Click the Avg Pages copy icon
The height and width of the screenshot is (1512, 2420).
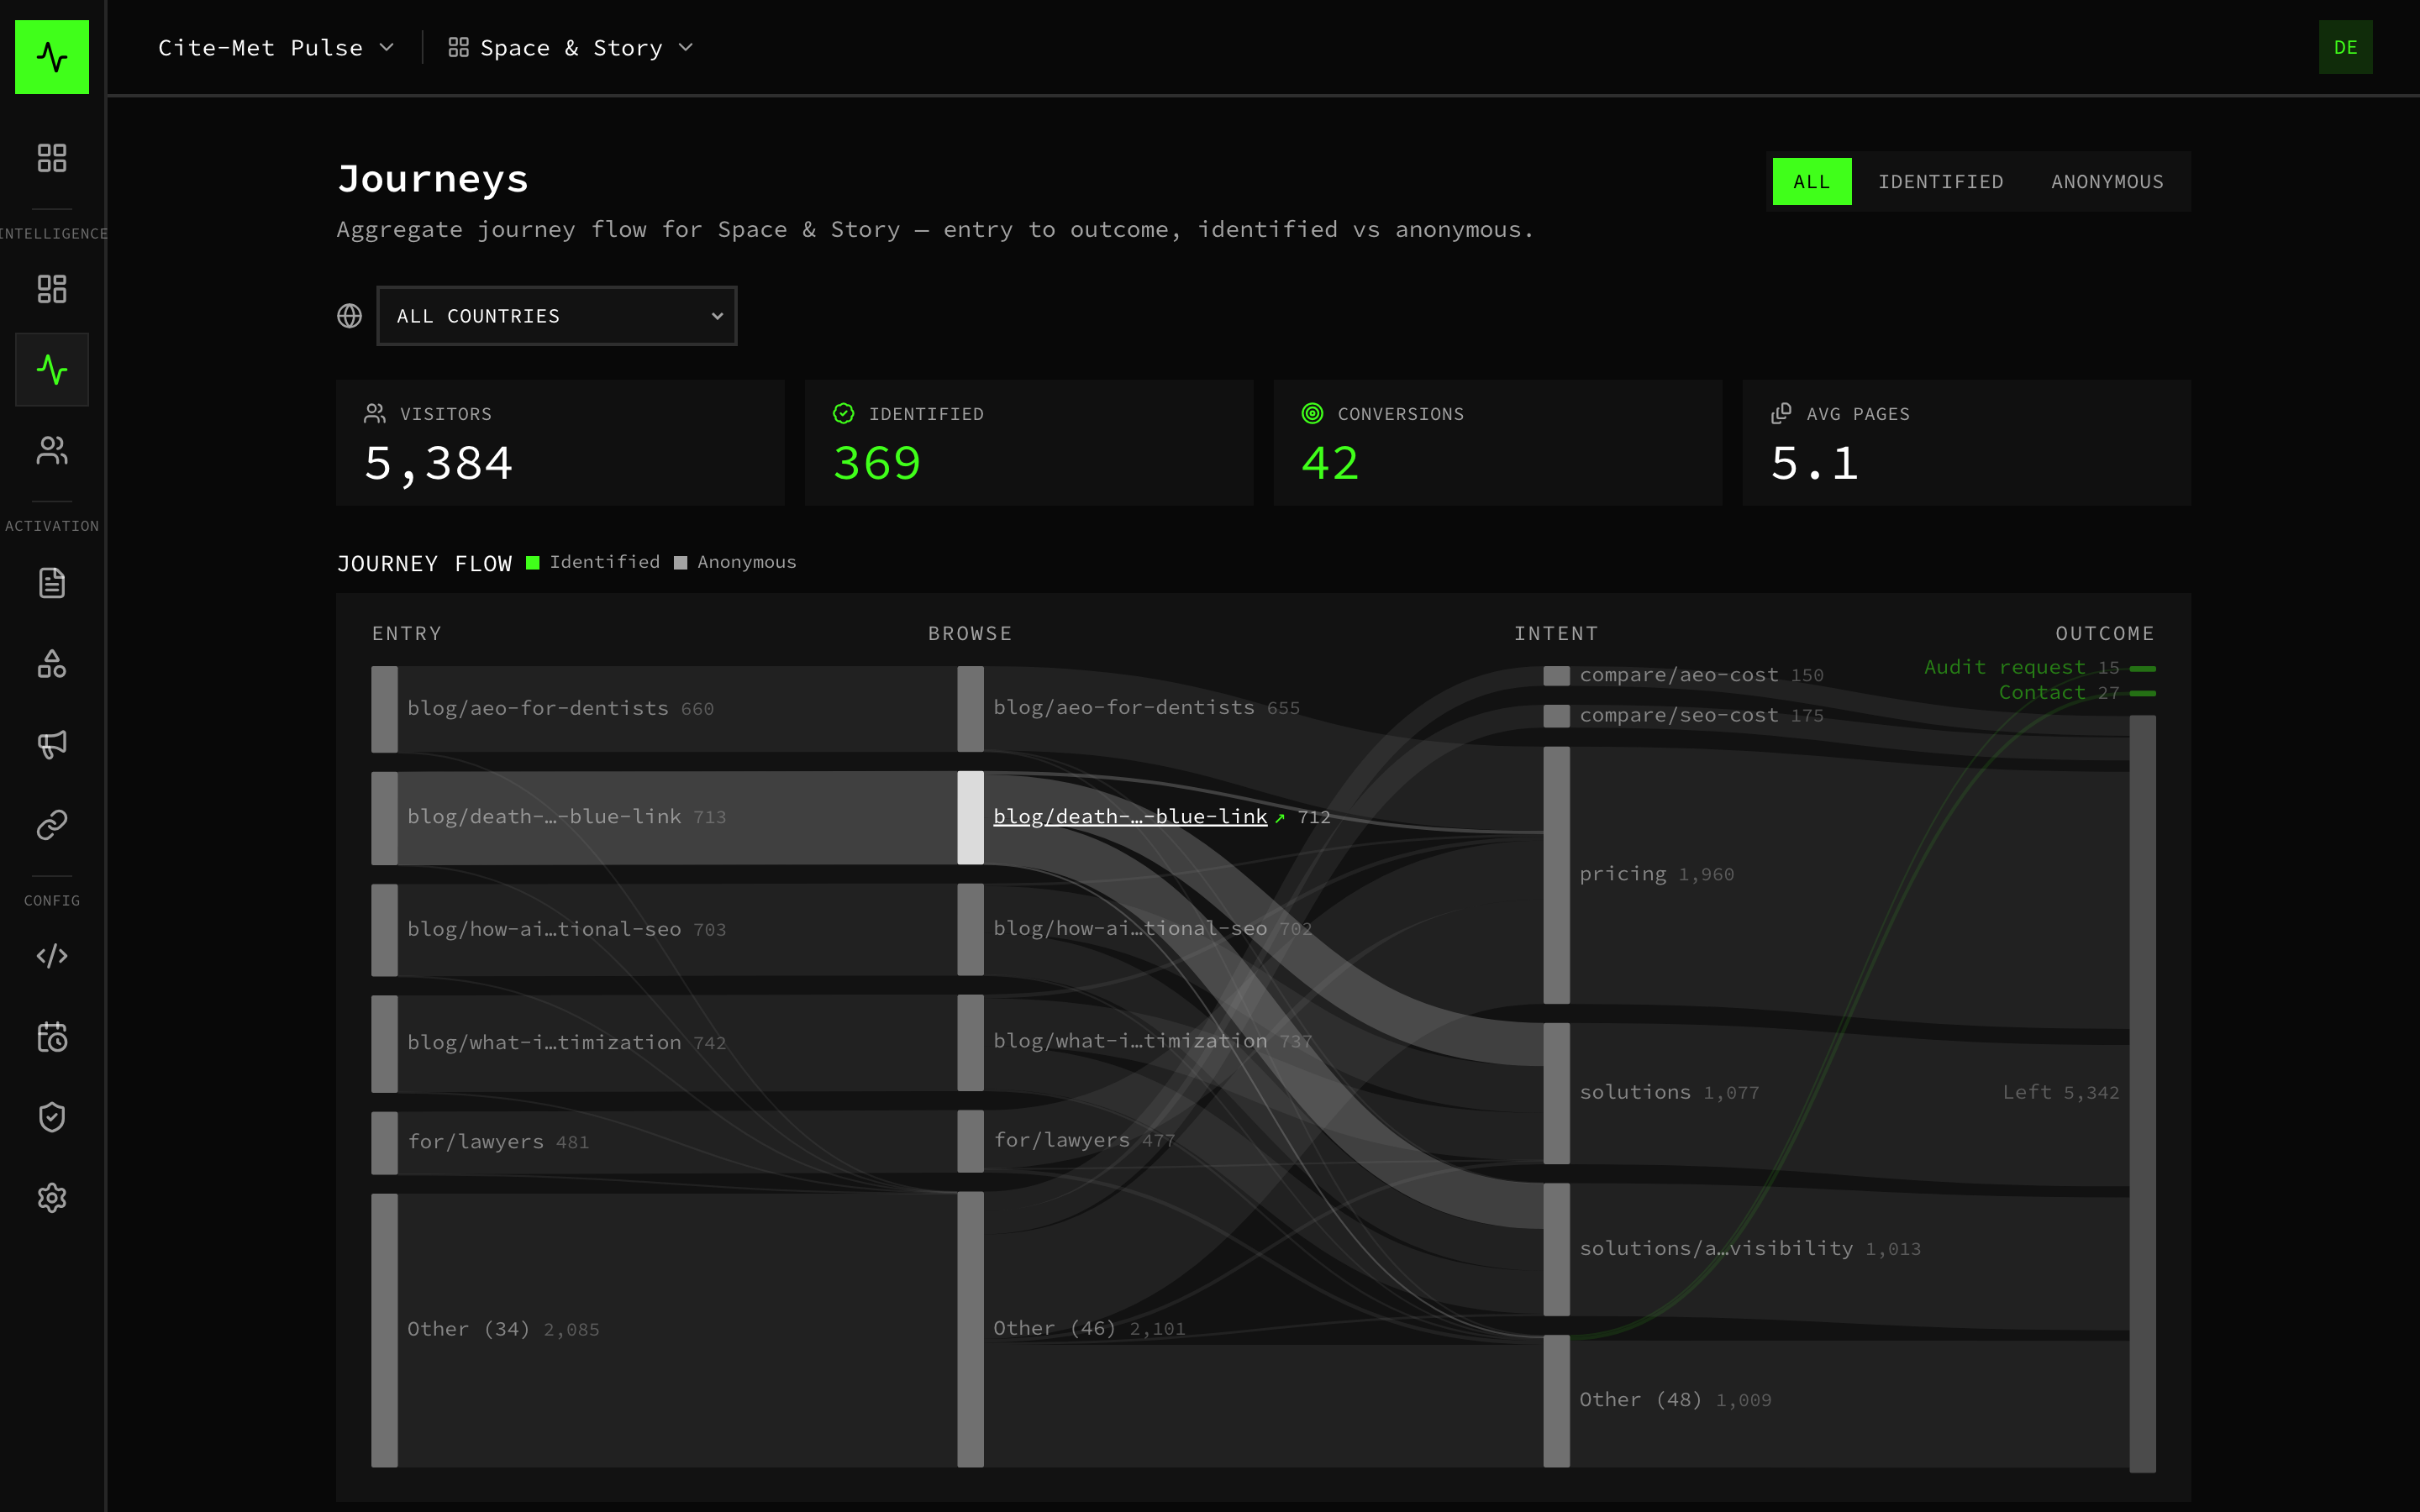(x=1781, y=413)
